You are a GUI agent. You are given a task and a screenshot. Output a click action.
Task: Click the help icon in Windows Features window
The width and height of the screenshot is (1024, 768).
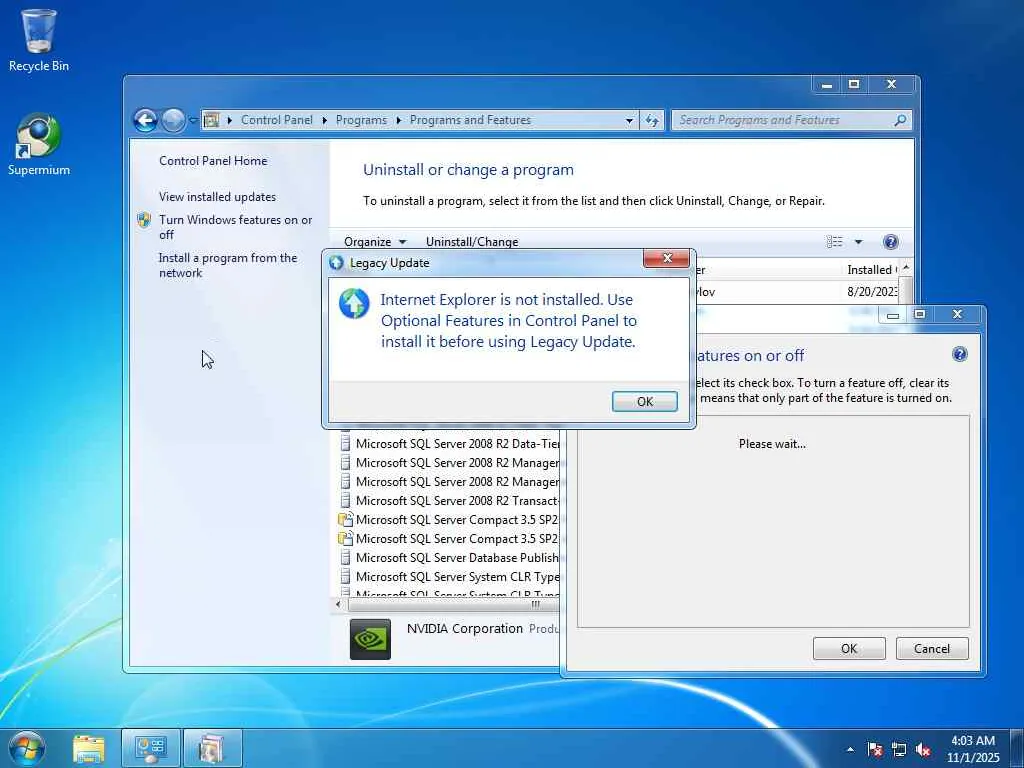959,355
